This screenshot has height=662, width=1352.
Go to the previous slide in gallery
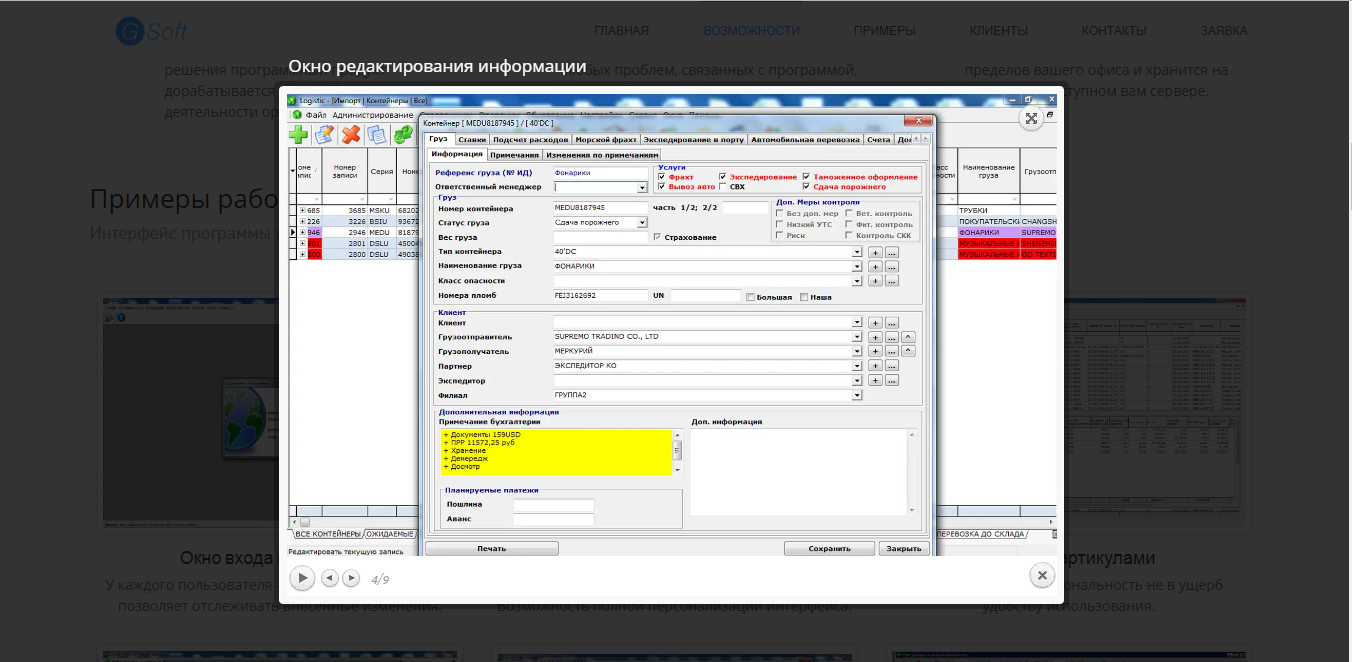[329, 578]
